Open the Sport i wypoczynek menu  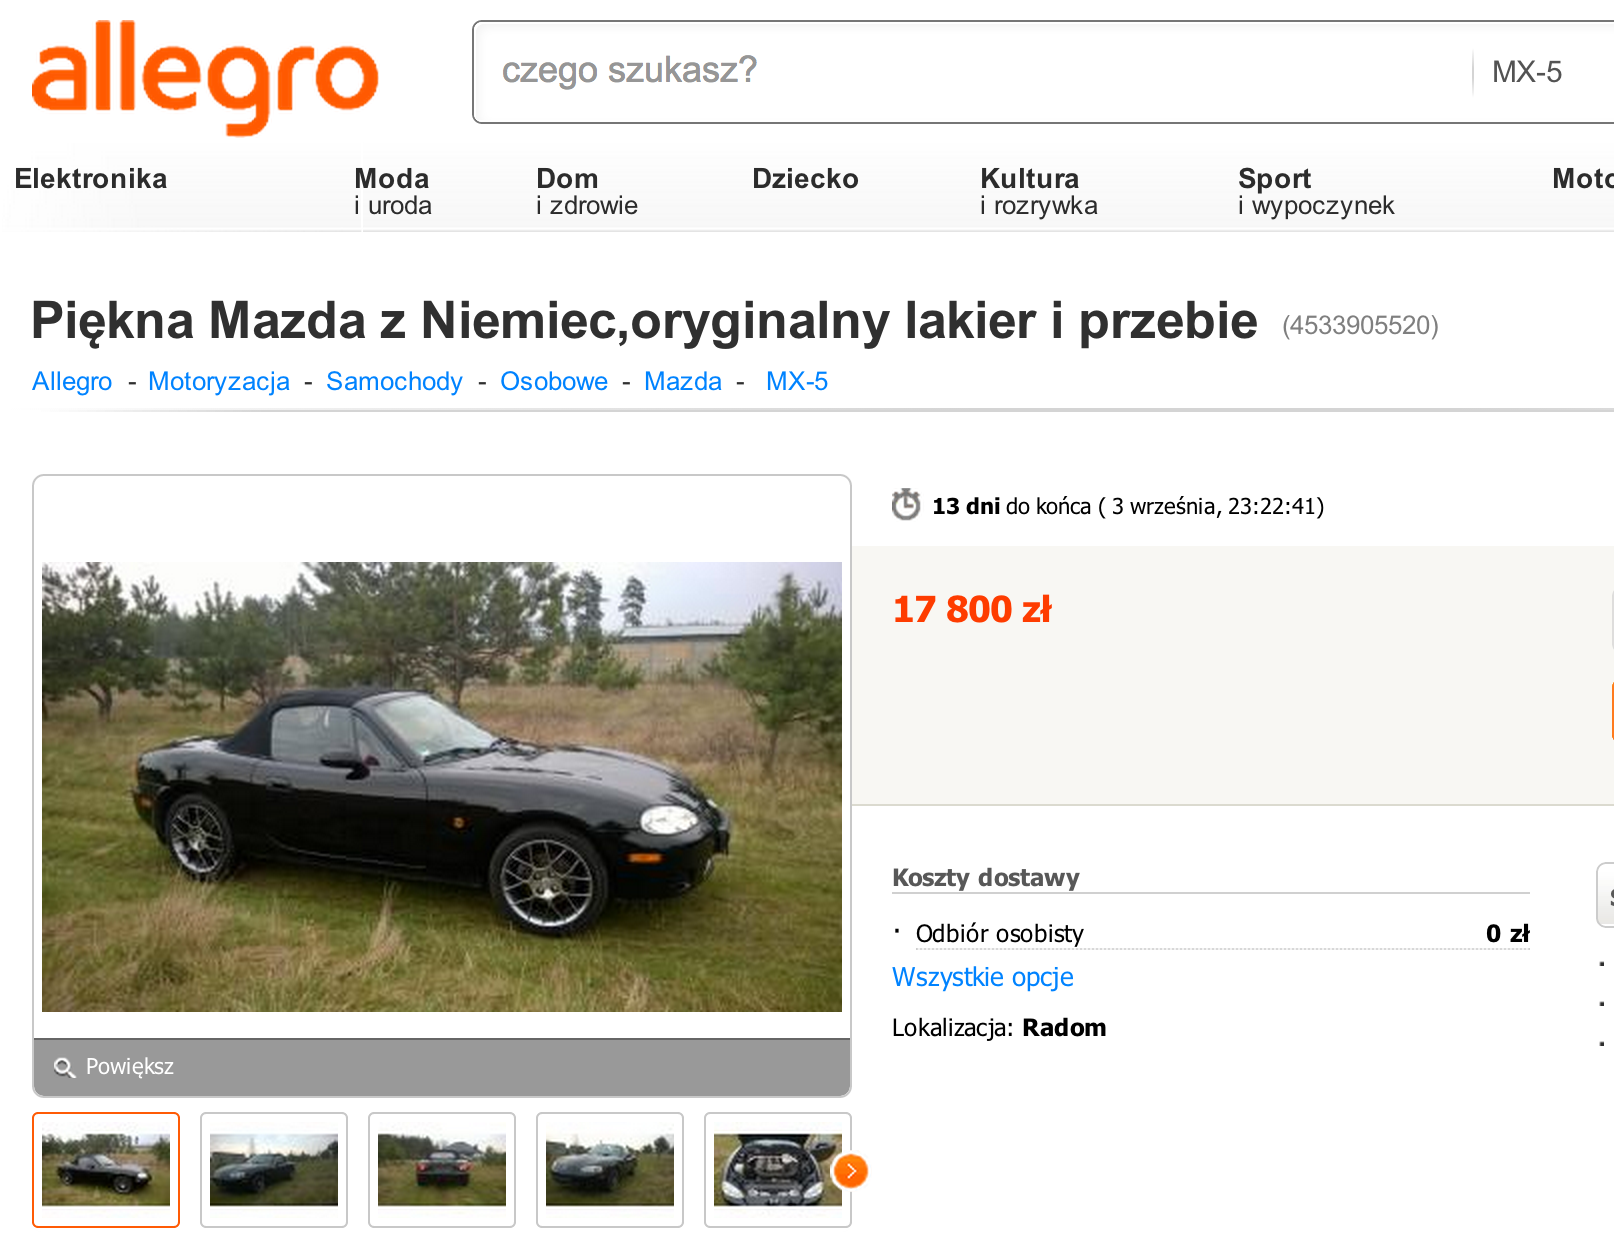pyautogui.click(x=1316, y=191)
